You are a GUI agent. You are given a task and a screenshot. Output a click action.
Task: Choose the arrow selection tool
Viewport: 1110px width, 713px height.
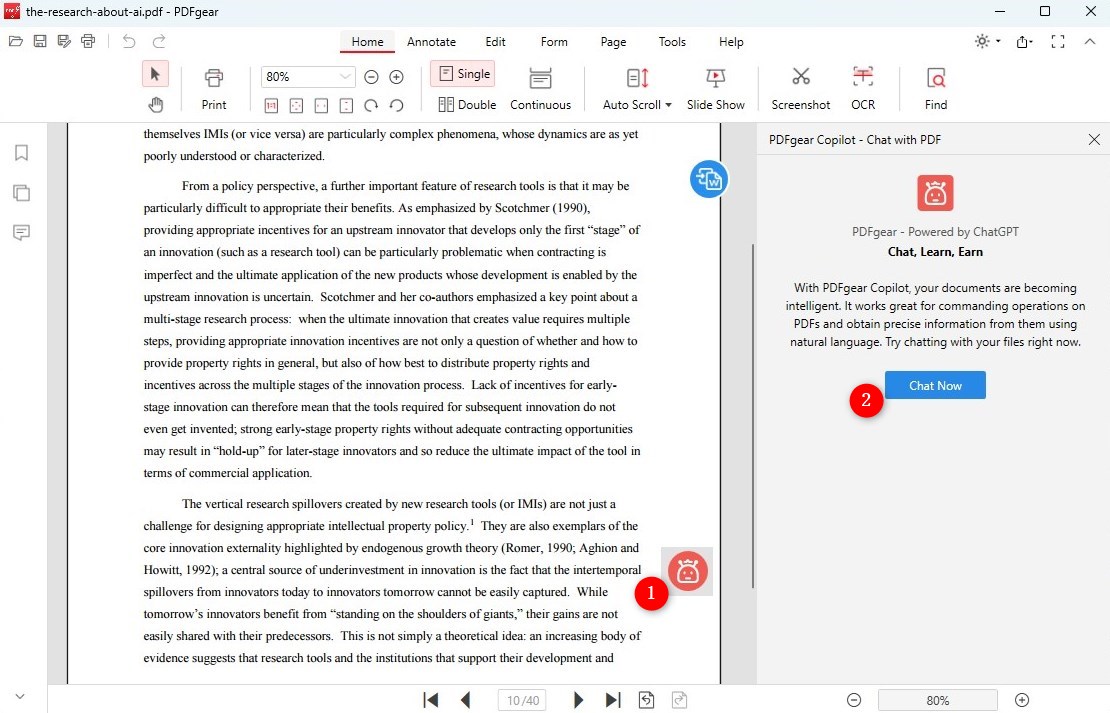(156, 74)
